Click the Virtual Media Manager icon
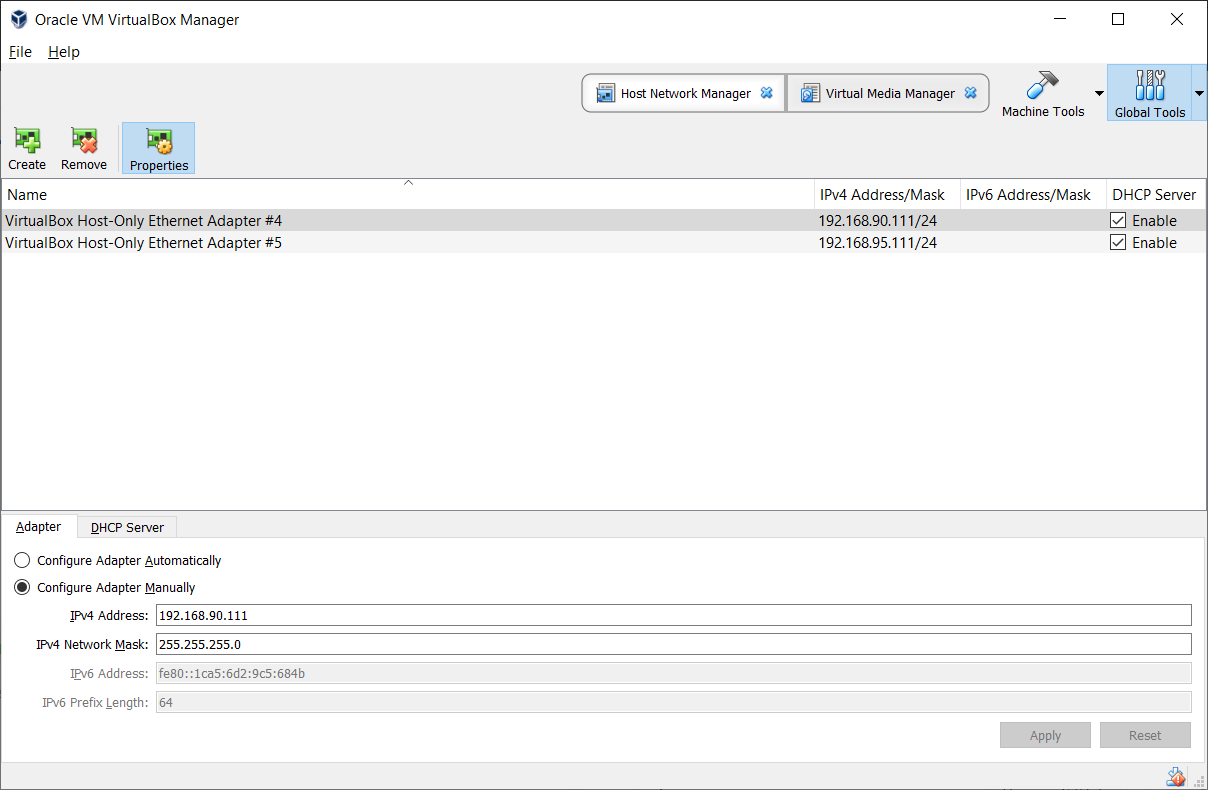This screenshot has width=1208, height=790. (810, 93)
